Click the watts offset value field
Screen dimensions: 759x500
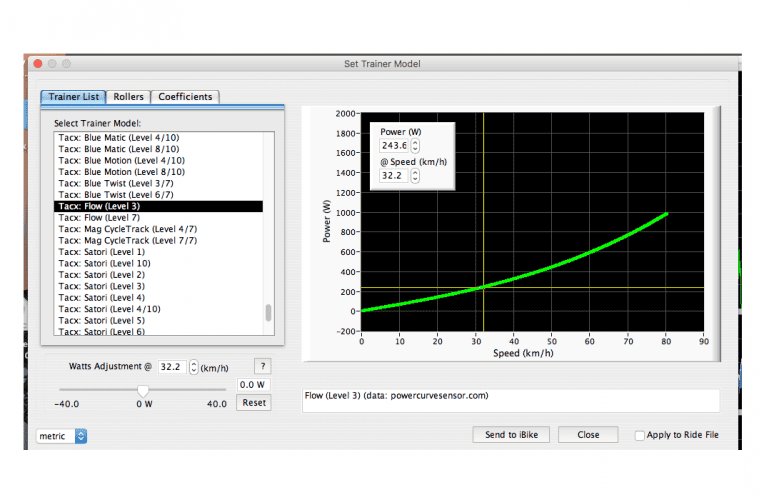tap(253, 385)
